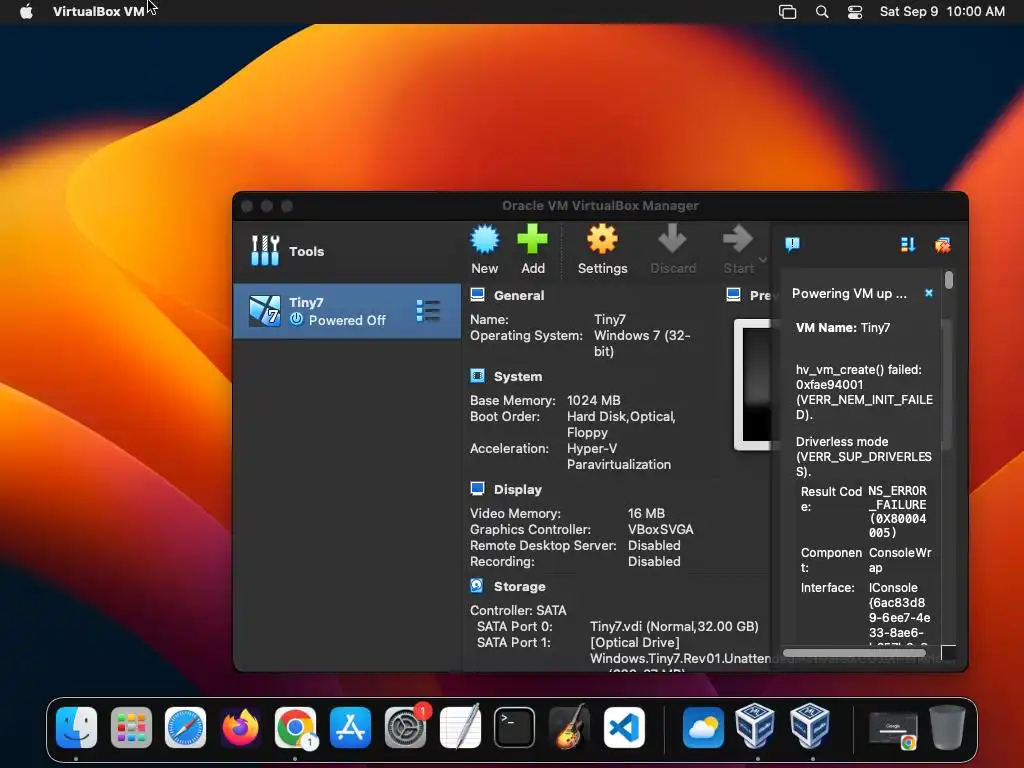Viewport: 1024px width, 768px height.
Task: Open TextEdit from the Dock
Action: [460, 726]
